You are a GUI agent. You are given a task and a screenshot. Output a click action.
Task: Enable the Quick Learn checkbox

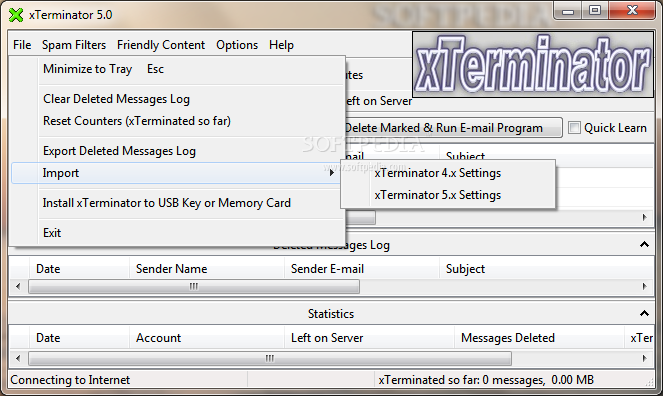pos(574,128)
